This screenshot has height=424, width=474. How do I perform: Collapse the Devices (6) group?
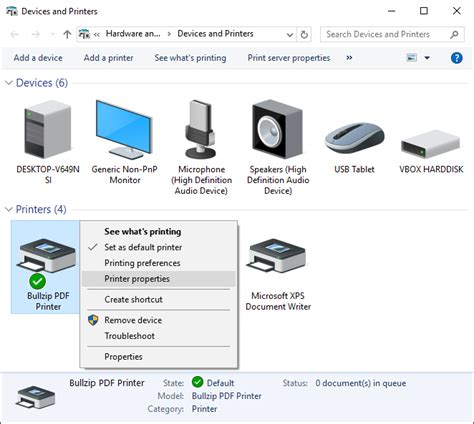coord(9,83)
